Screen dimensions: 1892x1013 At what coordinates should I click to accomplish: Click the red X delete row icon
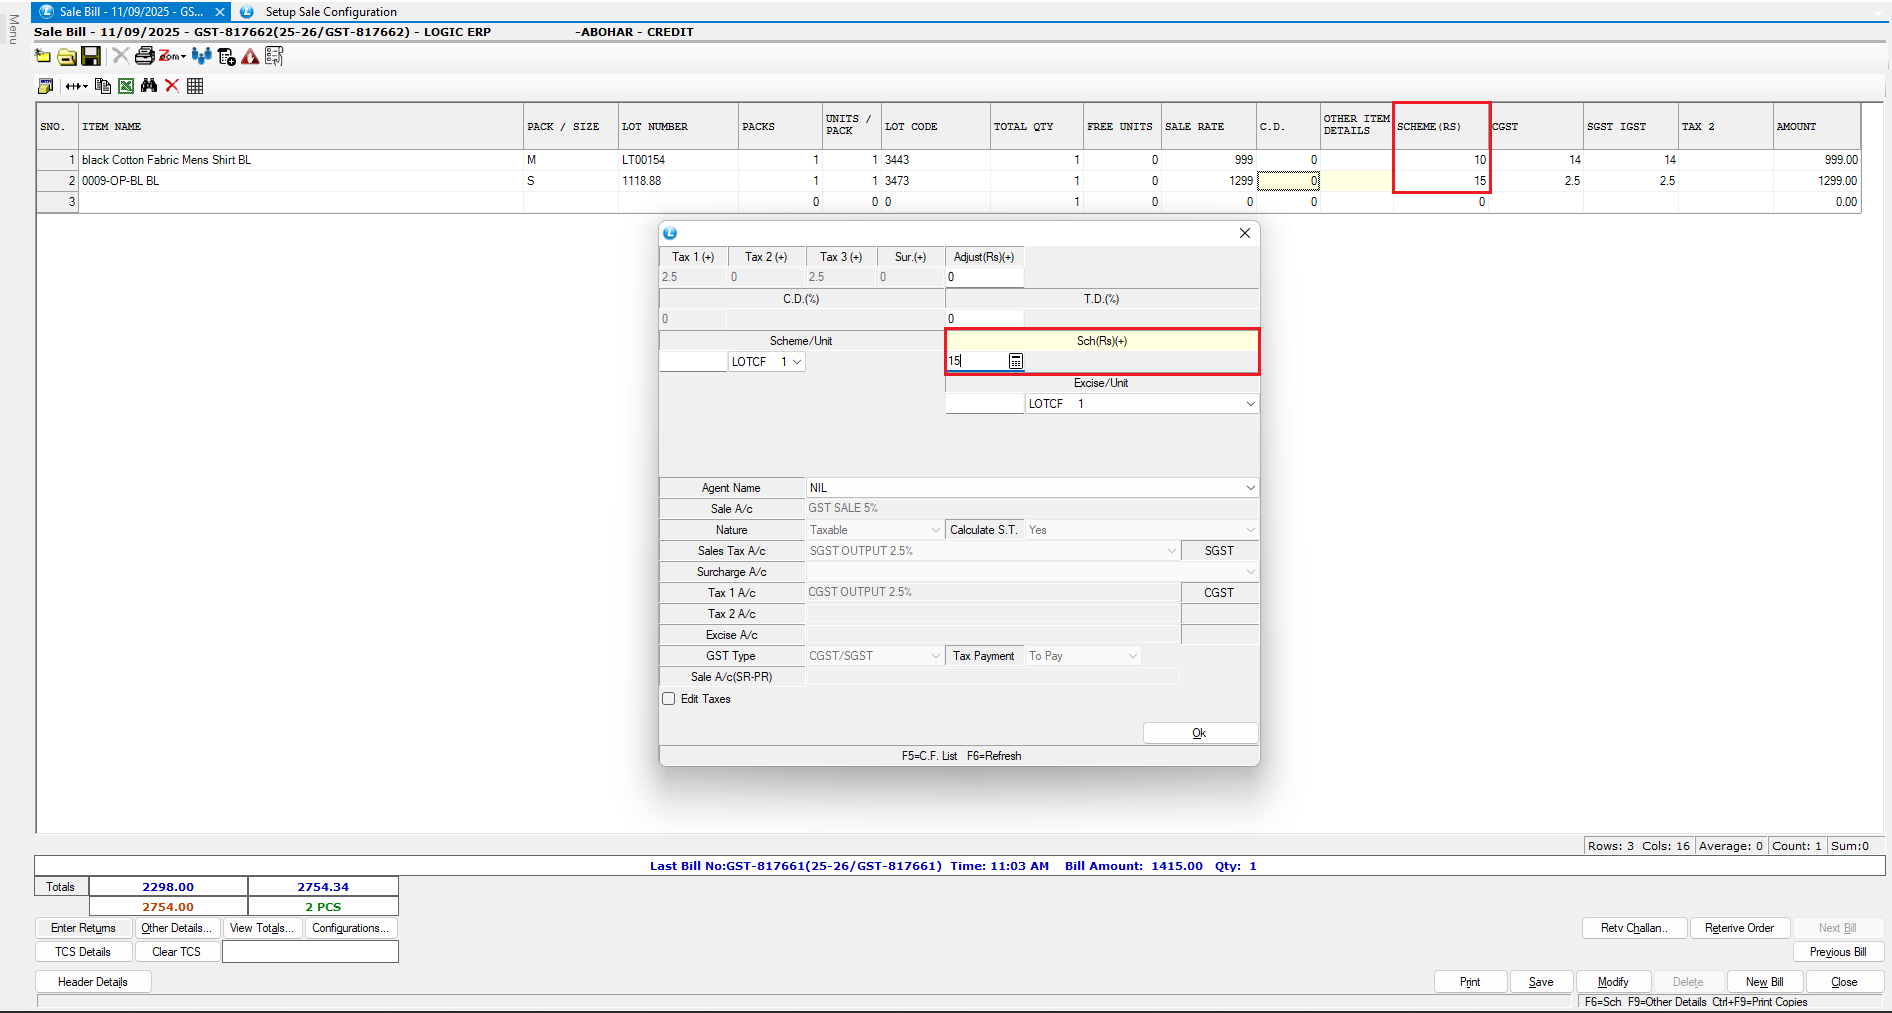point(172,86)
